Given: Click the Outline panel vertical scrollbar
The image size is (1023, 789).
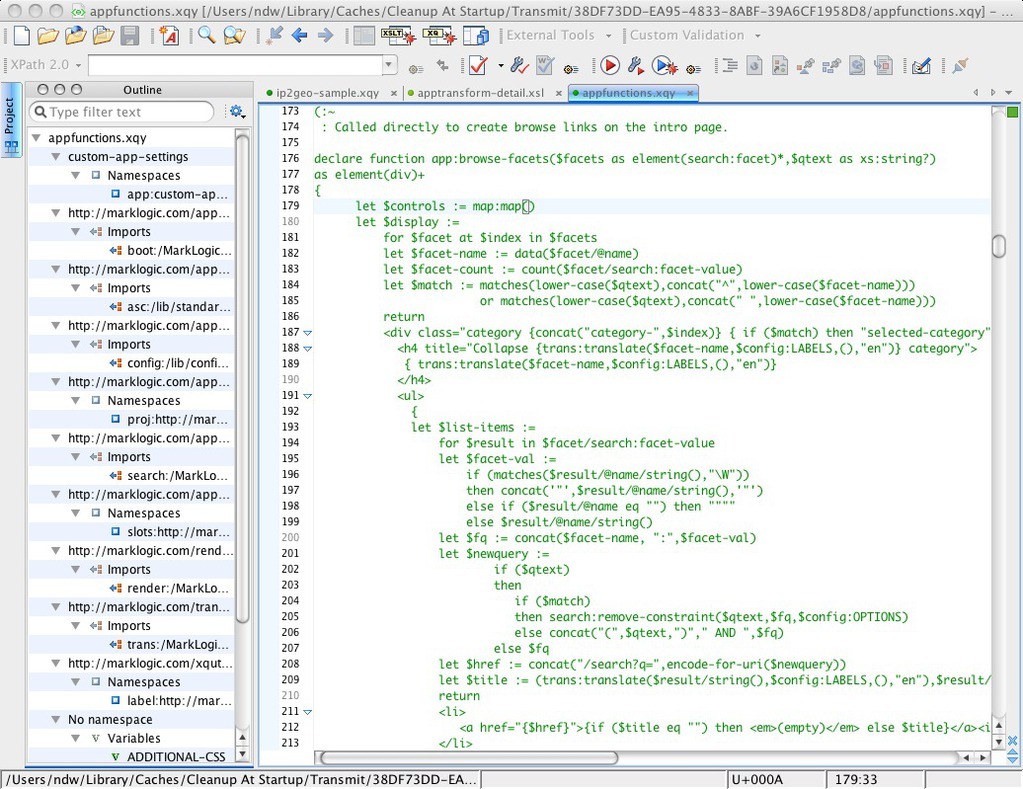Looking at the screenshot, I should click(x=242, y=377).
